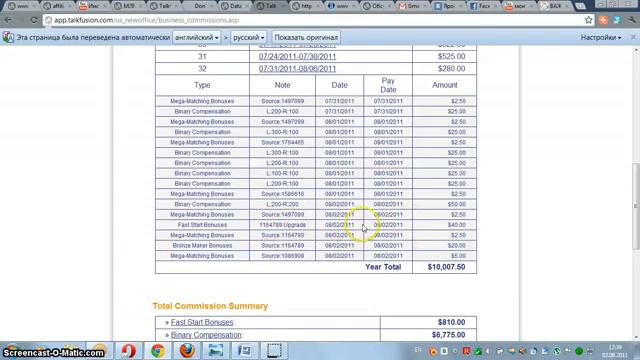Click the translate bar icon
The width and height of the screenshot is (640, 360).
8,37
